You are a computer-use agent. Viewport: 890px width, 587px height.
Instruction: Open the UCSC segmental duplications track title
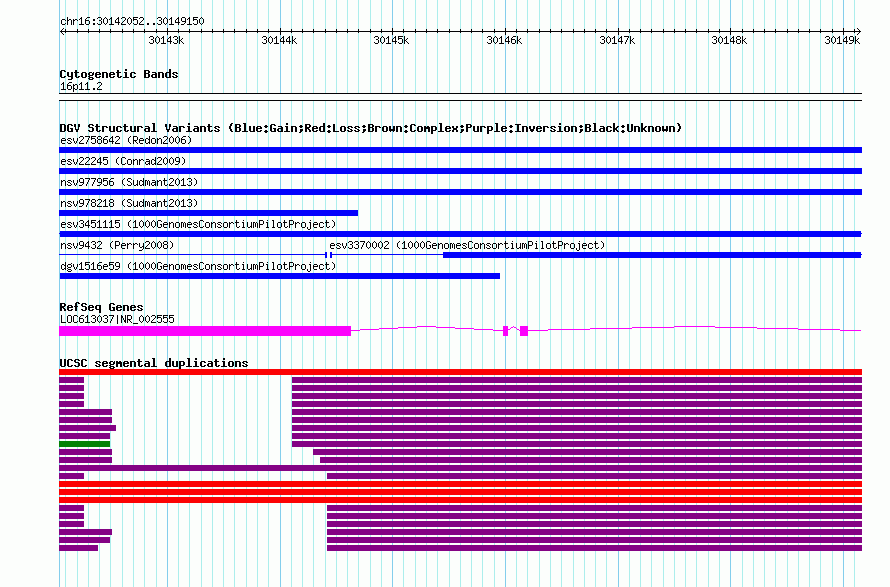[154, 363]
